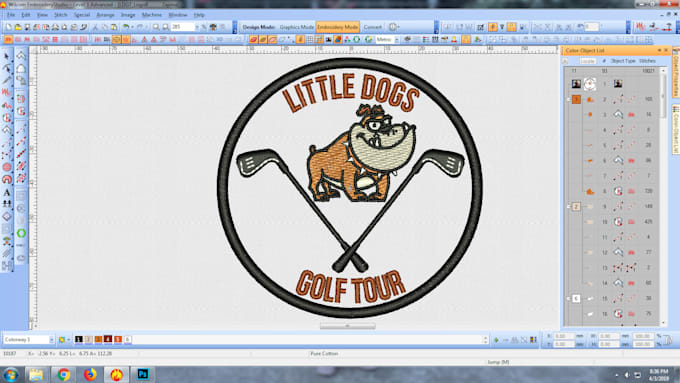The image size is (680, 383).
Task: Open the Help menu
Action: click(199, 15)
